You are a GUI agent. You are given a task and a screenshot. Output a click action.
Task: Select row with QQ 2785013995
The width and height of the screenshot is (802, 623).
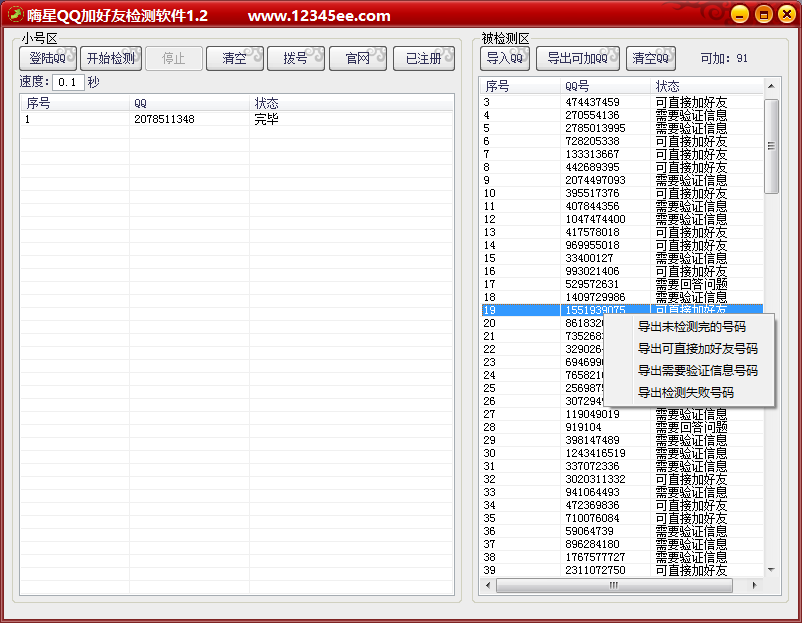[622, 128]
